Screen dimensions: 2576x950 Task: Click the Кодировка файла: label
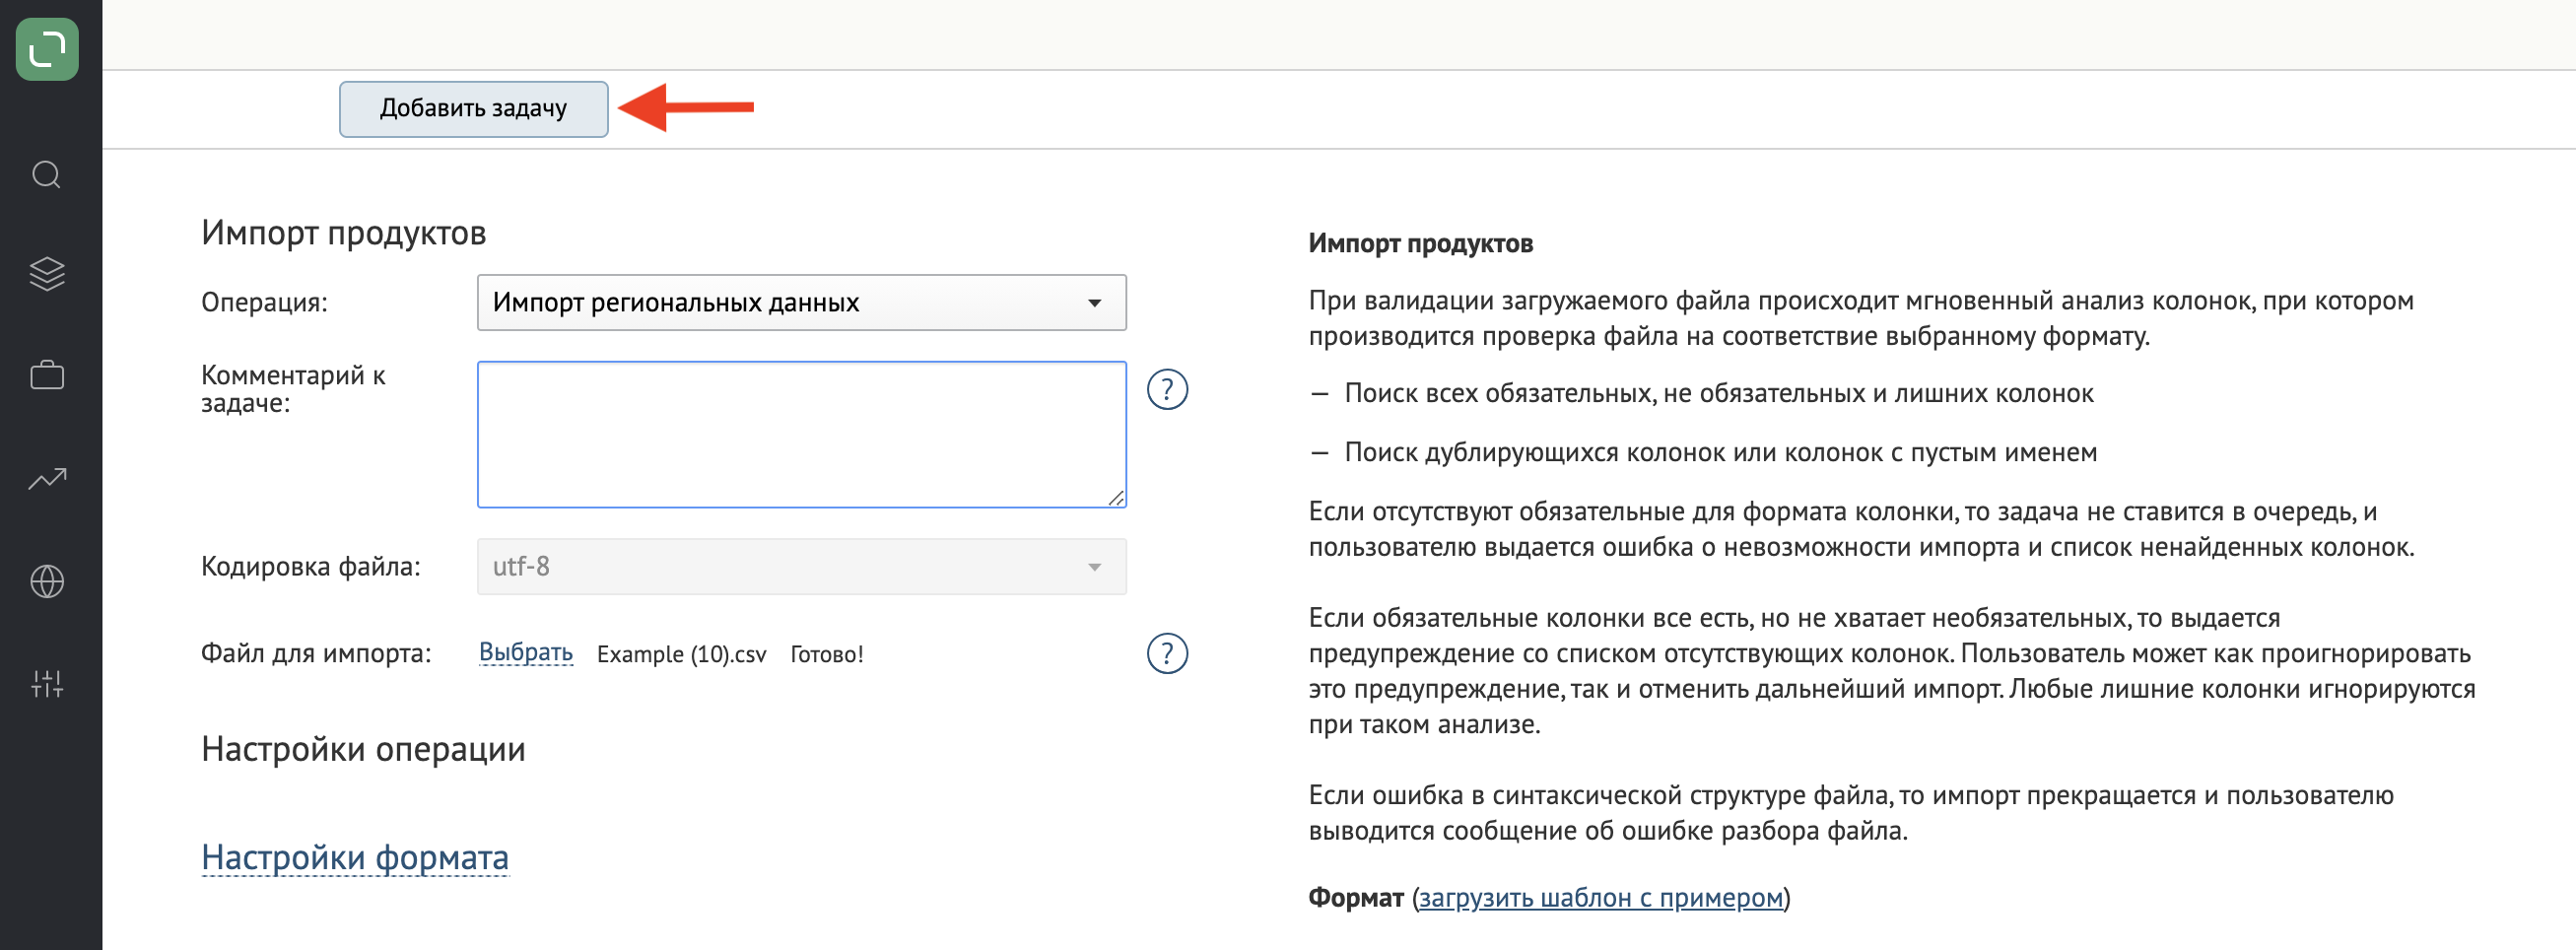(310, 567)
